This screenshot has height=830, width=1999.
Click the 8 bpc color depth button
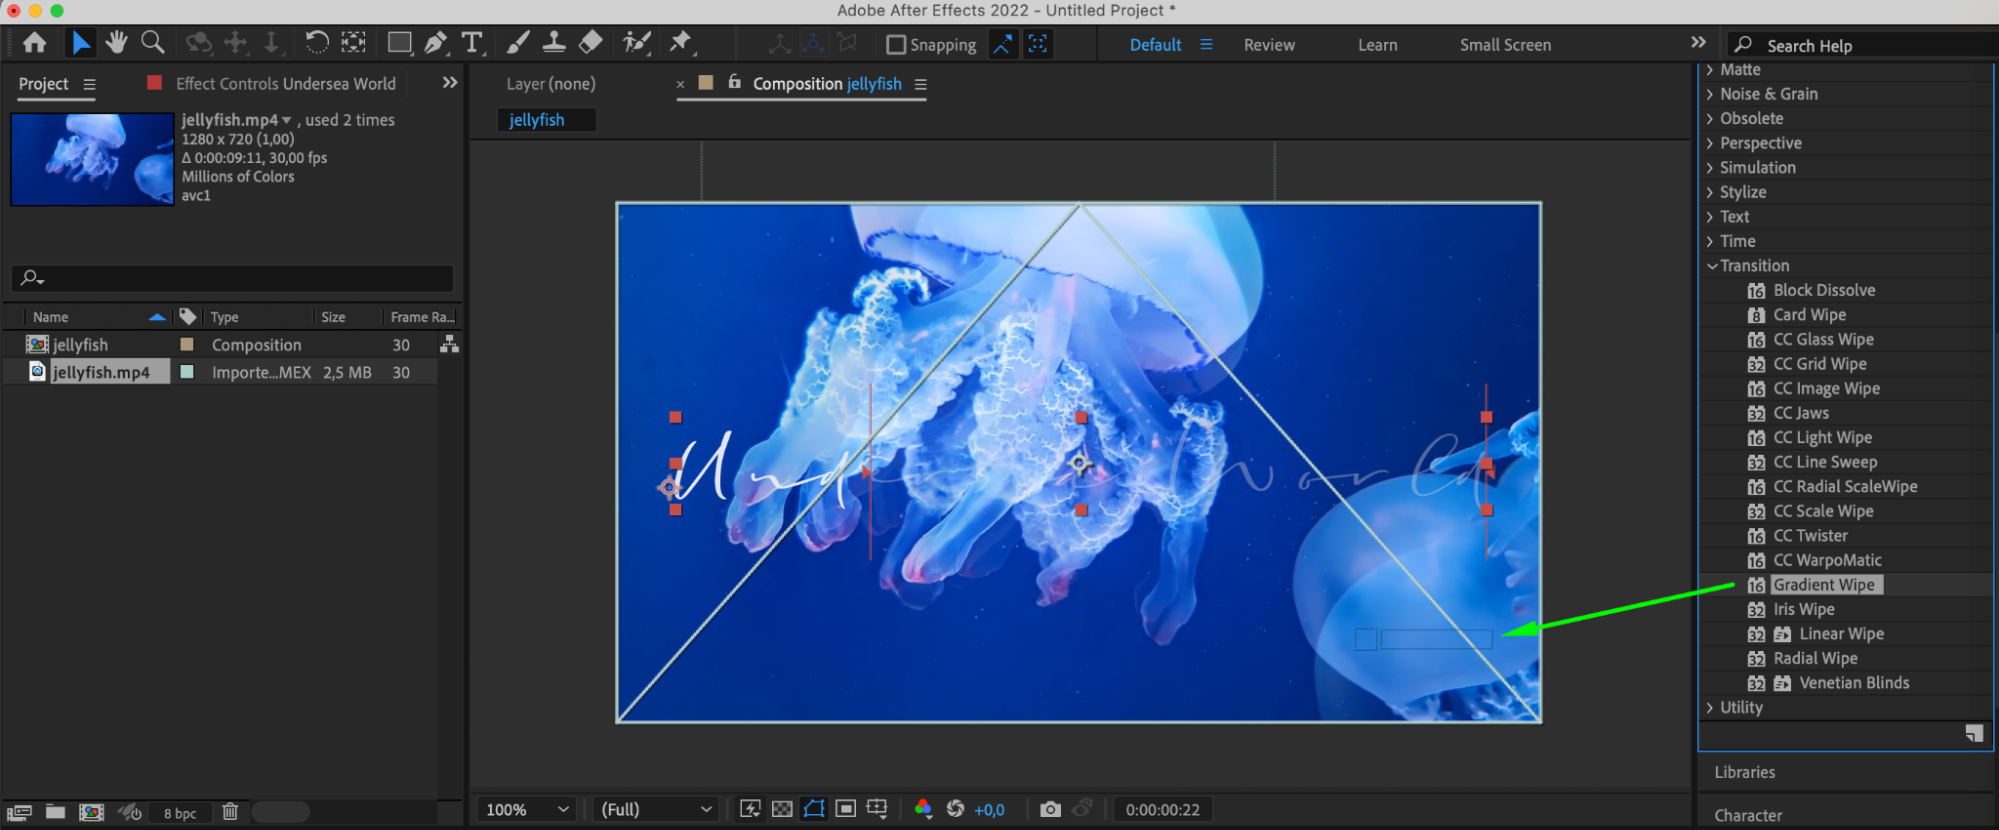click(x=180, y=813)
